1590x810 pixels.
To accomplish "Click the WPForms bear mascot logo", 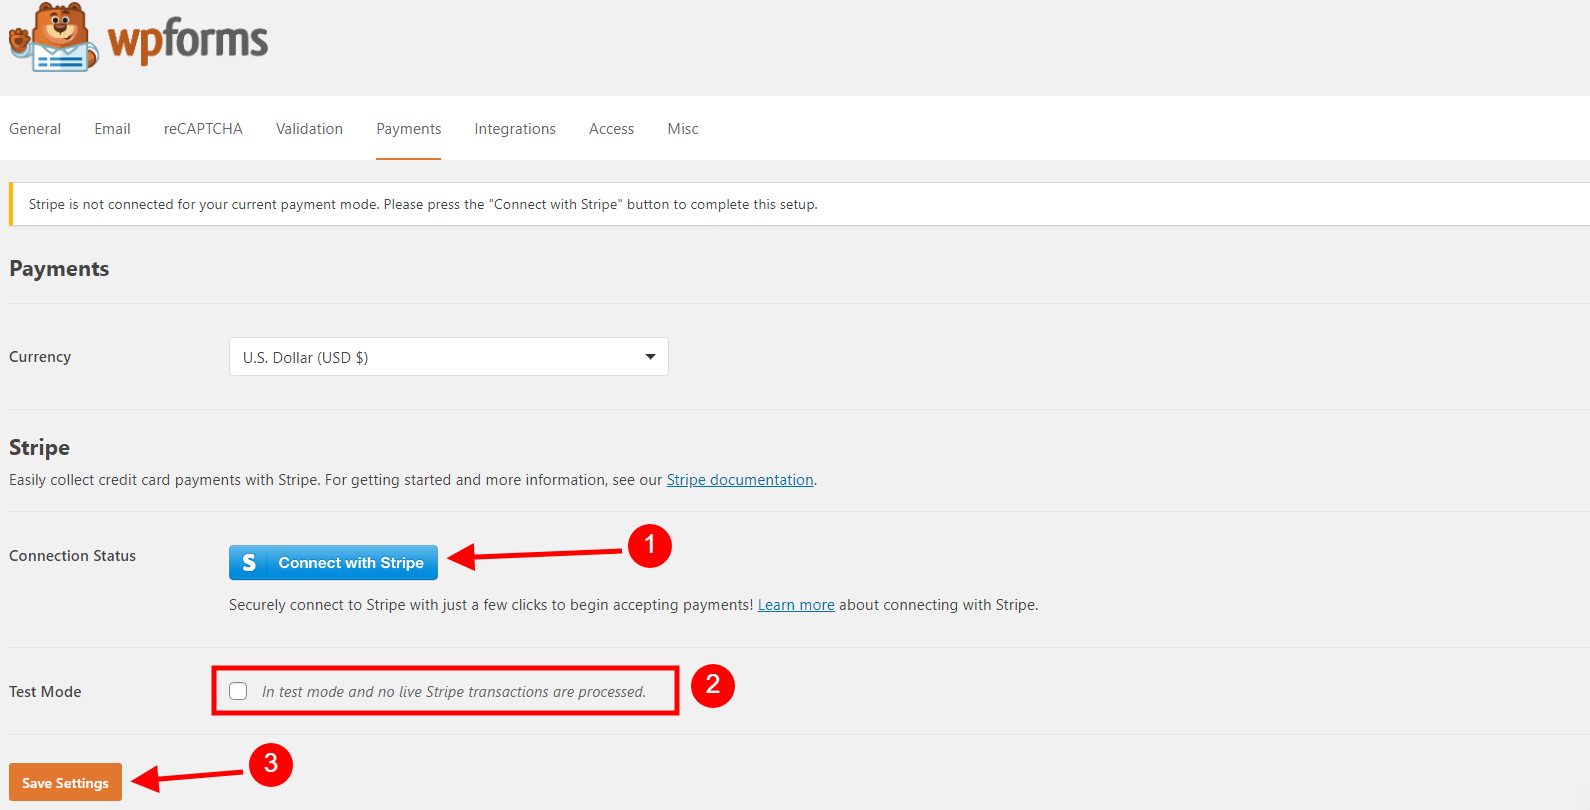I will point(54,38).
